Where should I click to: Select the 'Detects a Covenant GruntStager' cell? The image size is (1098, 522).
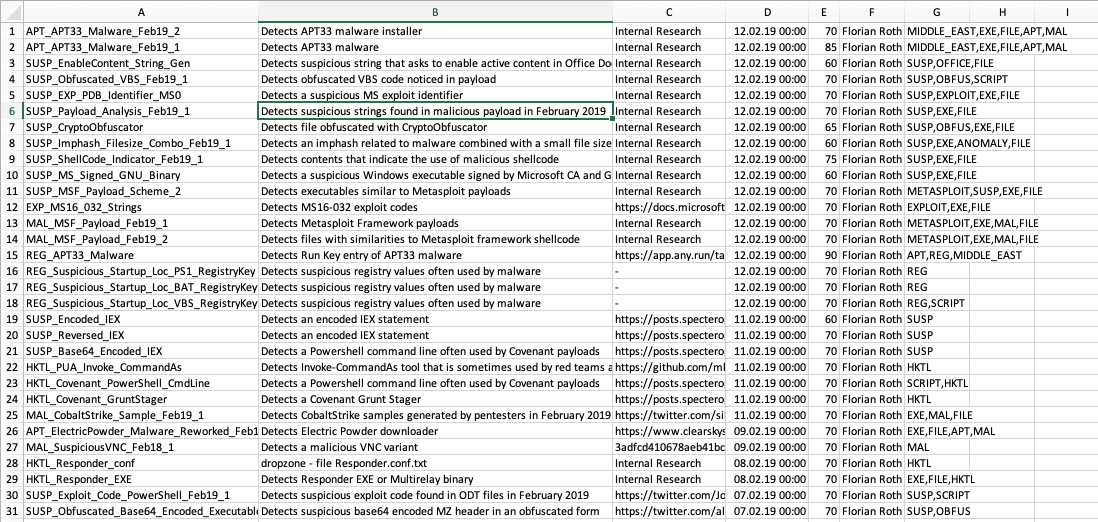435,399
